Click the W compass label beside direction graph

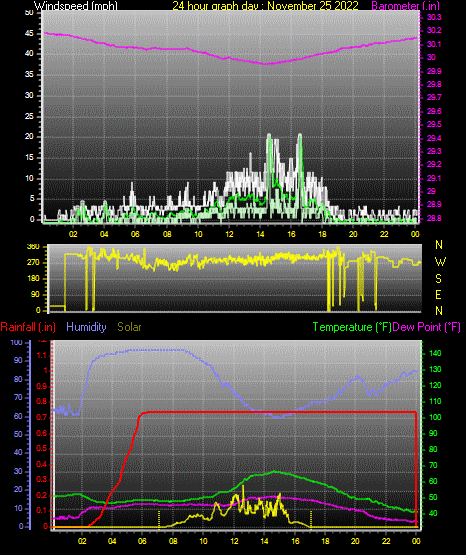tap(440, 262)
